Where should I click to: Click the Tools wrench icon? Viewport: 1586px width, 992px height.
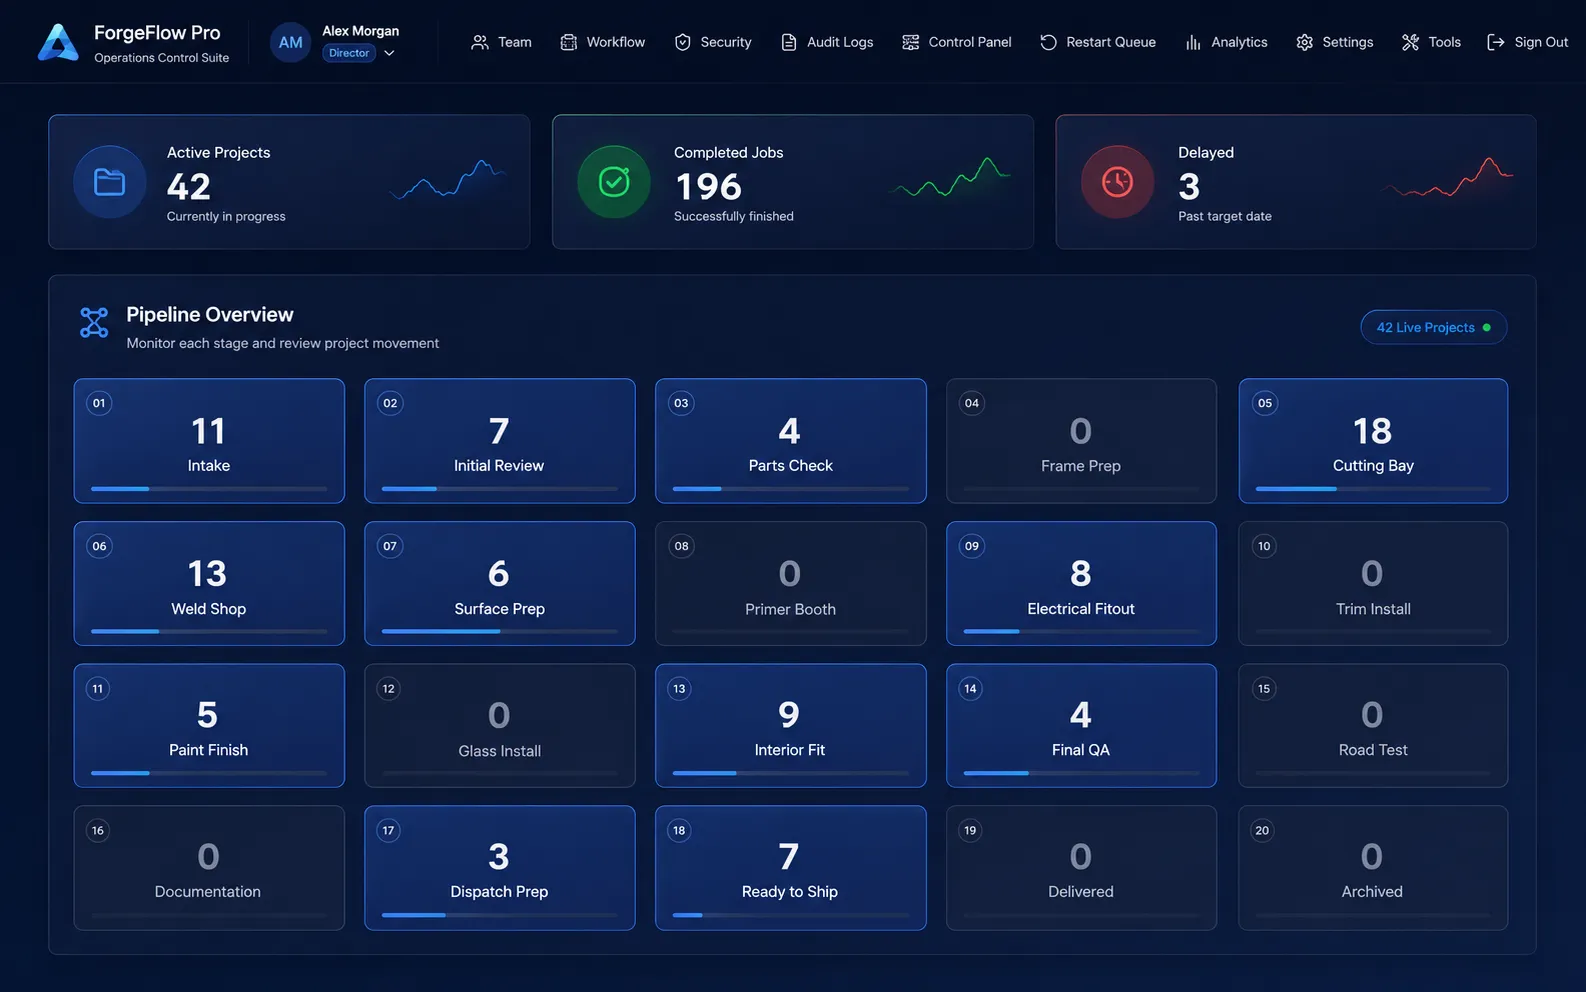1410,42
